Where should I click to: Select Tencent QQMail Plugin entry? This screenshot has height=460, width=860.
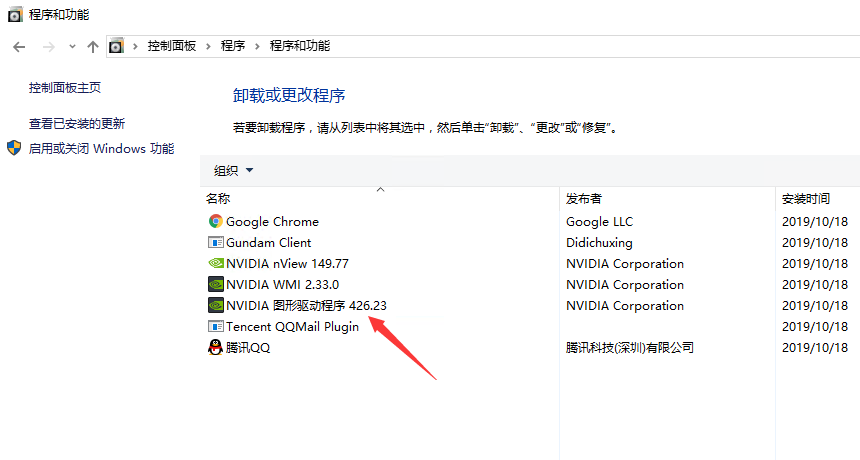point(292,327)
